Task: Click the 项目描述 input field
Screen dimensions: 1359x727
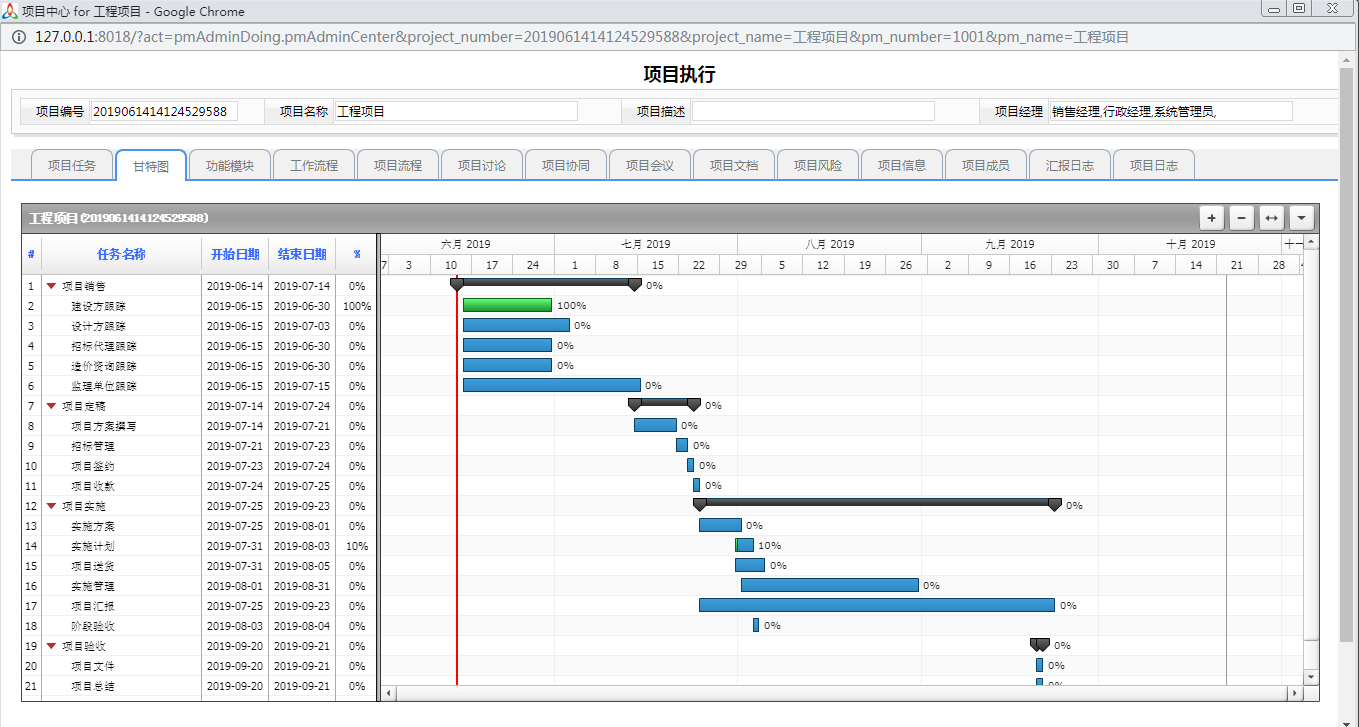Action: pos(812,111)
